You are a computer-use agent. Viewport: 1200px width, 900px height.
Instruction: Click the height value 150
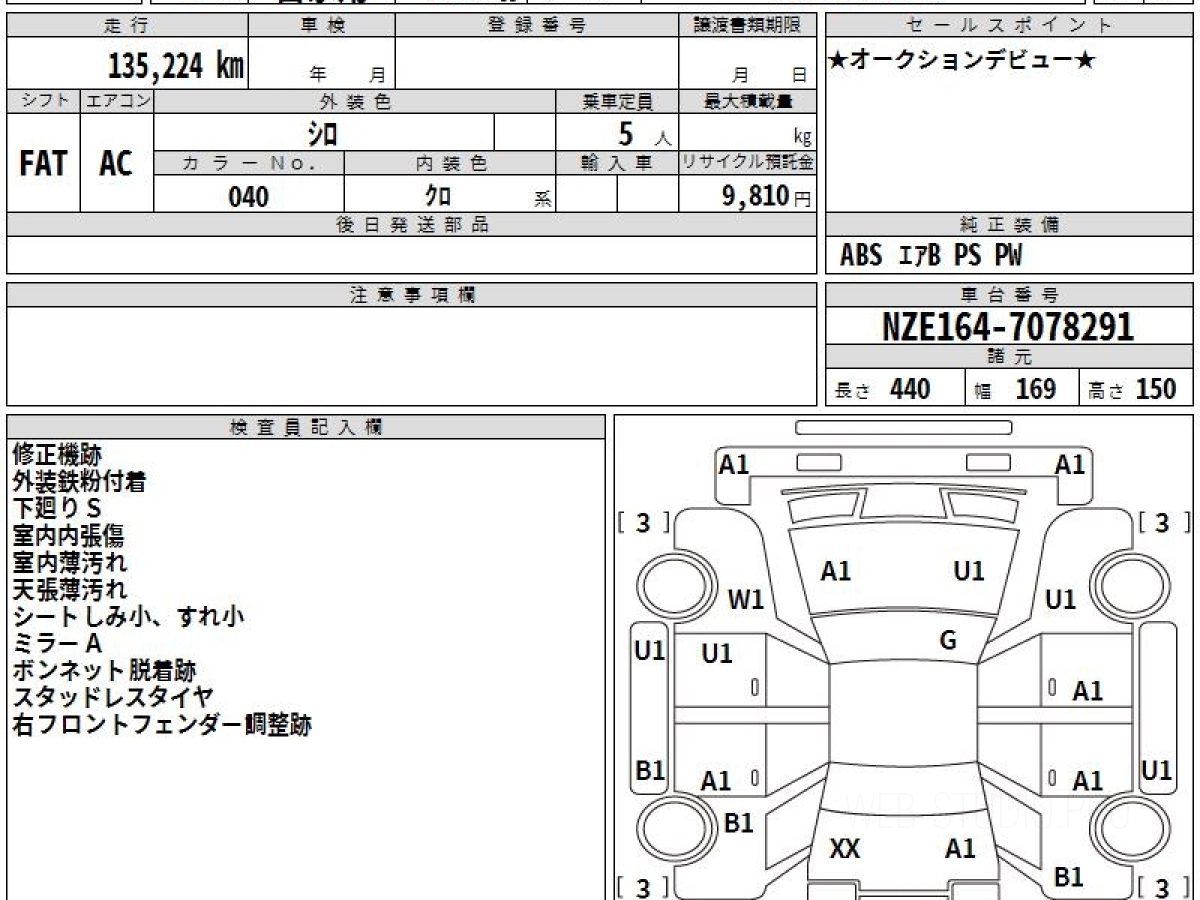1155,389
